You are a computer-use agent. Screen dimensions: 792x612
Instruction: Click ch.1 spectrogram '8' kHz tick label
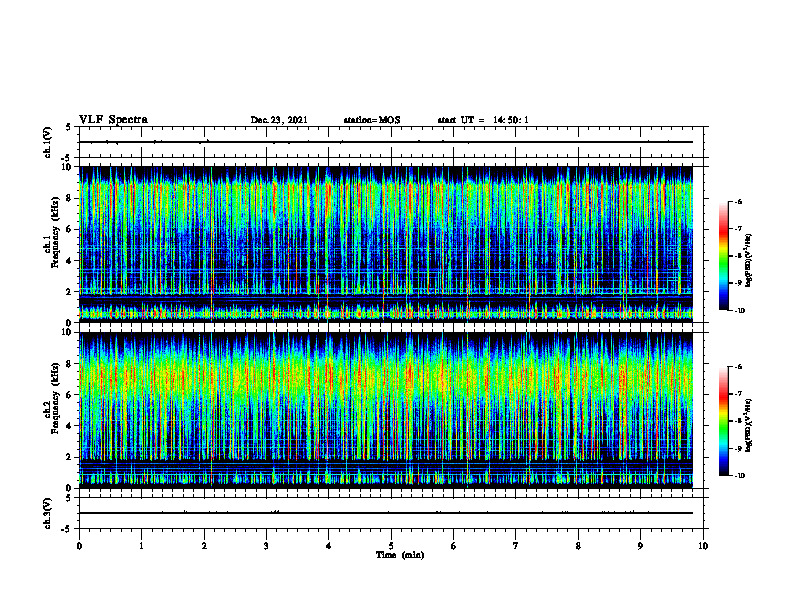[70, 198]
